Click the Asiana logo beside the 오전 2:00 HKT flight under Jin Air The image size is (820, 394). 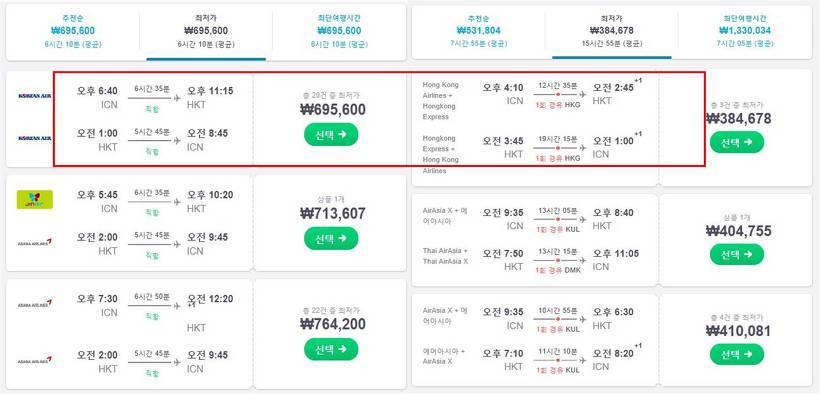(x=35, y=242)
